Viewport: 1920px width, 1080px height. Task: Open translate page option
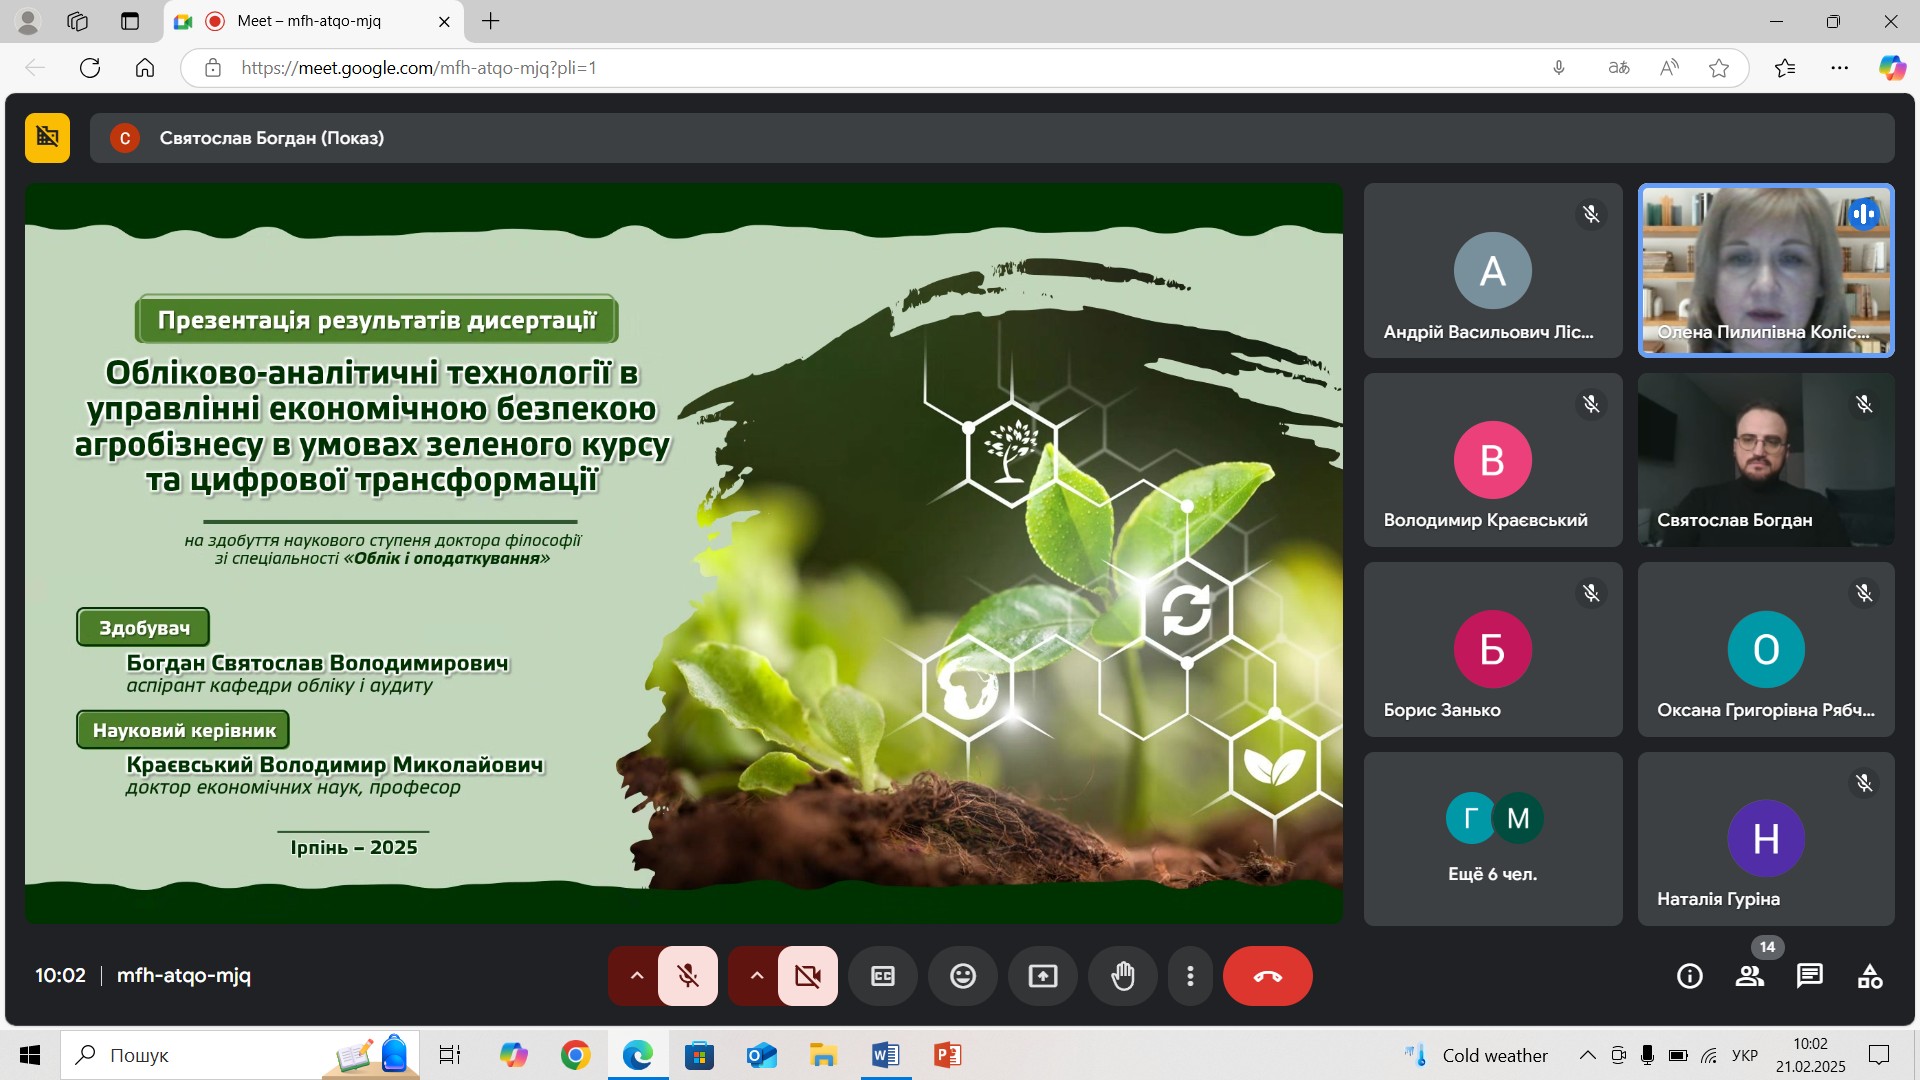coord(1619,68)
